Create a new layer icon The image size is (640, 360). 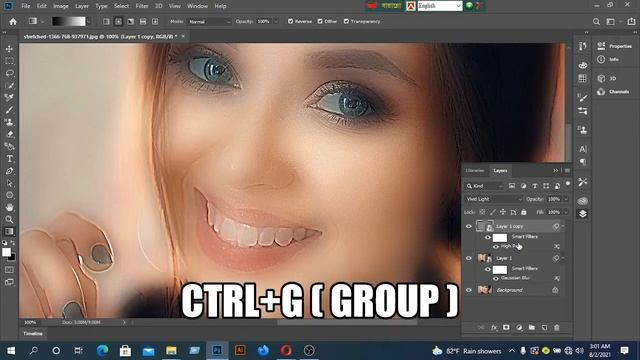pyautogui.click(x=544, y=327)
